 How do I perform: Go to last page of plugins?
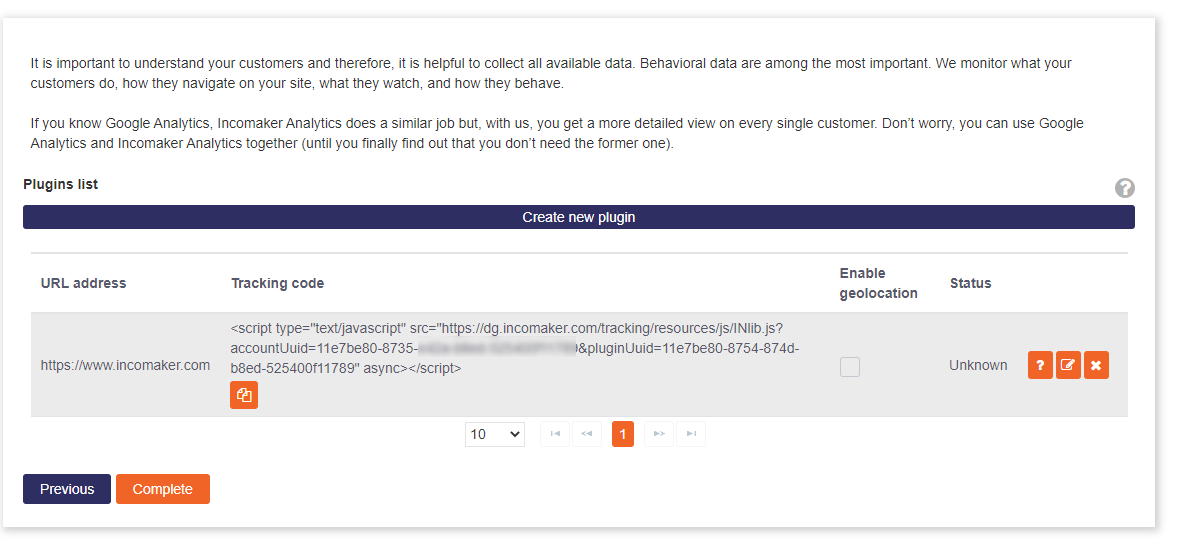(691, 434)
